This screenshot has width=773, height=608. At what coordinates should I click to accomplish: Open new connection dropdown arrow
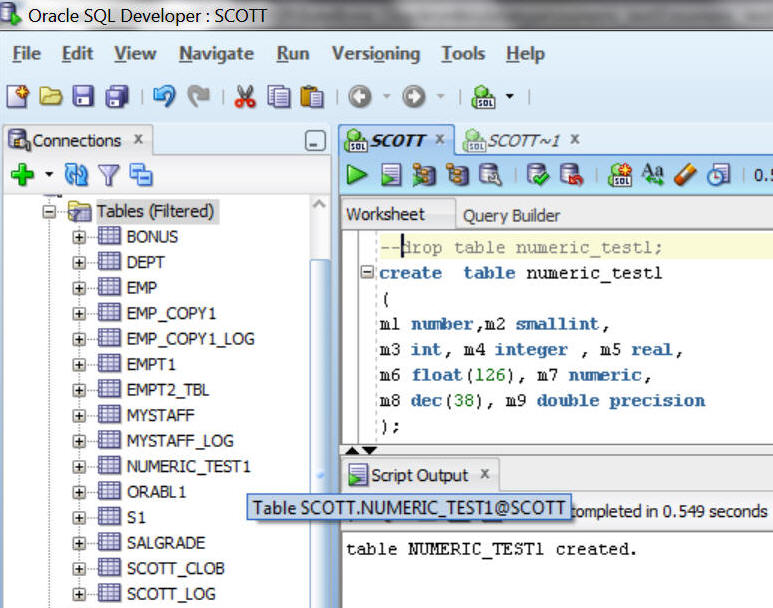49,174
